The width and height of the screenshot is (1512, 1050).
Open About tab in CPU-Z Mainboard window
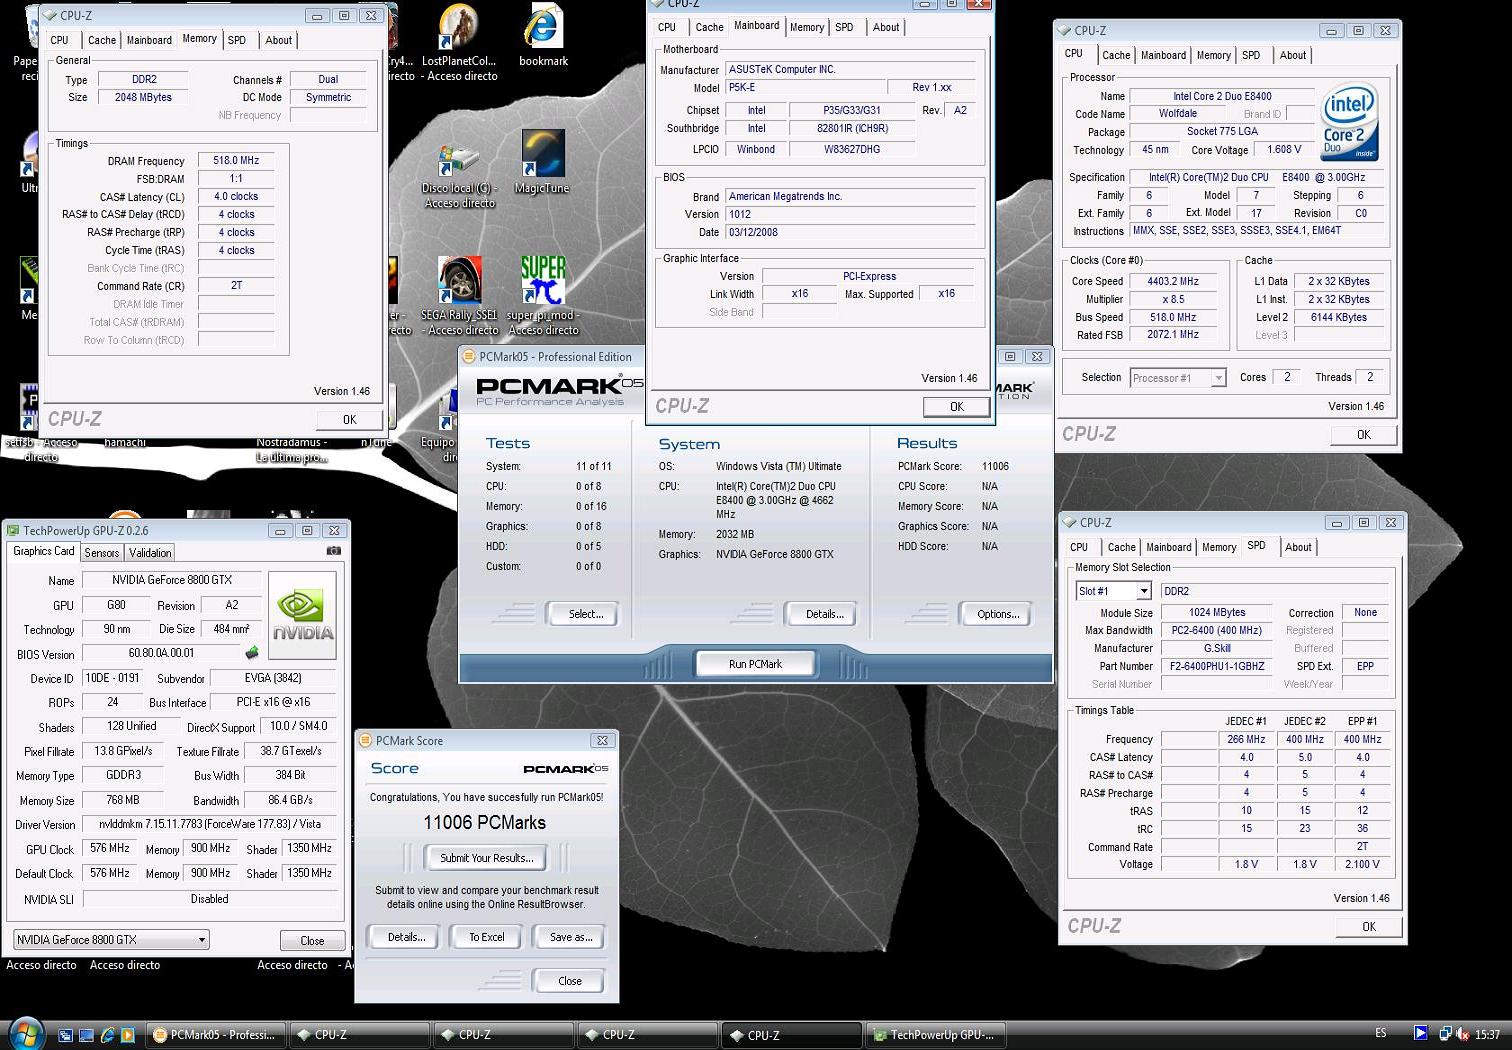click(886, 27)
